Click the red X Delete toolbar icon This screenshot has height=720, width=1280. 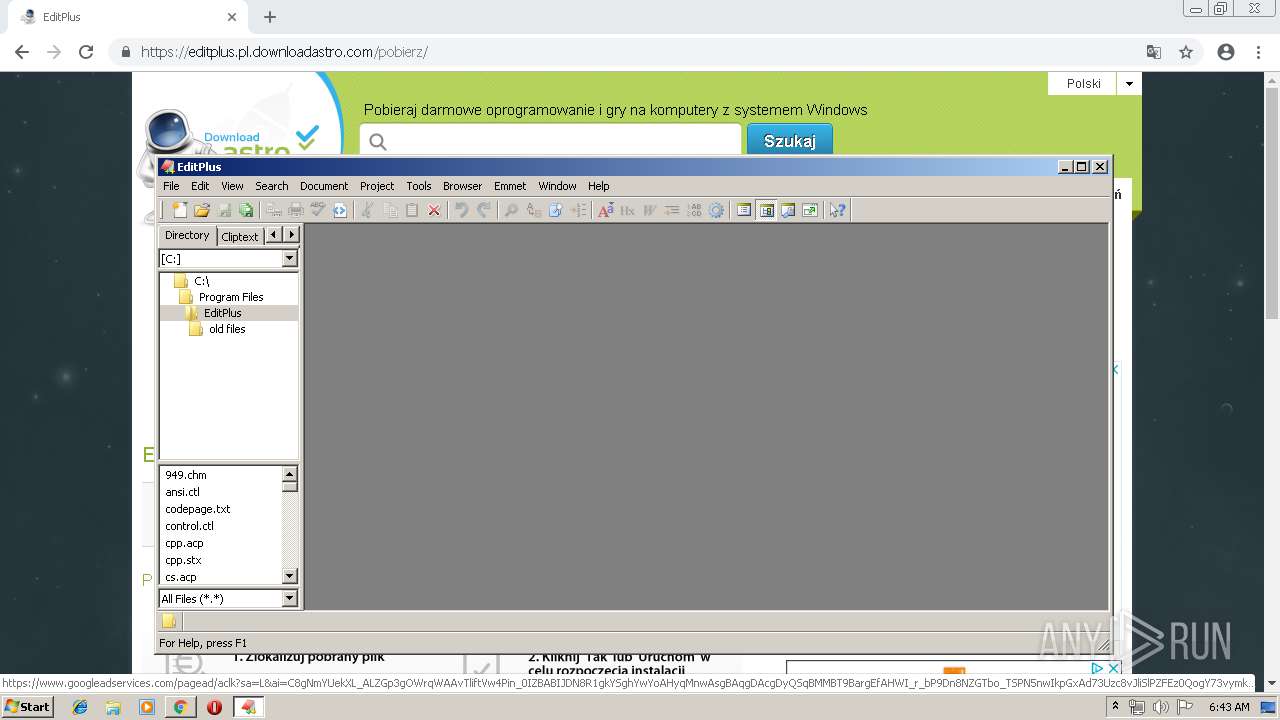434,210
